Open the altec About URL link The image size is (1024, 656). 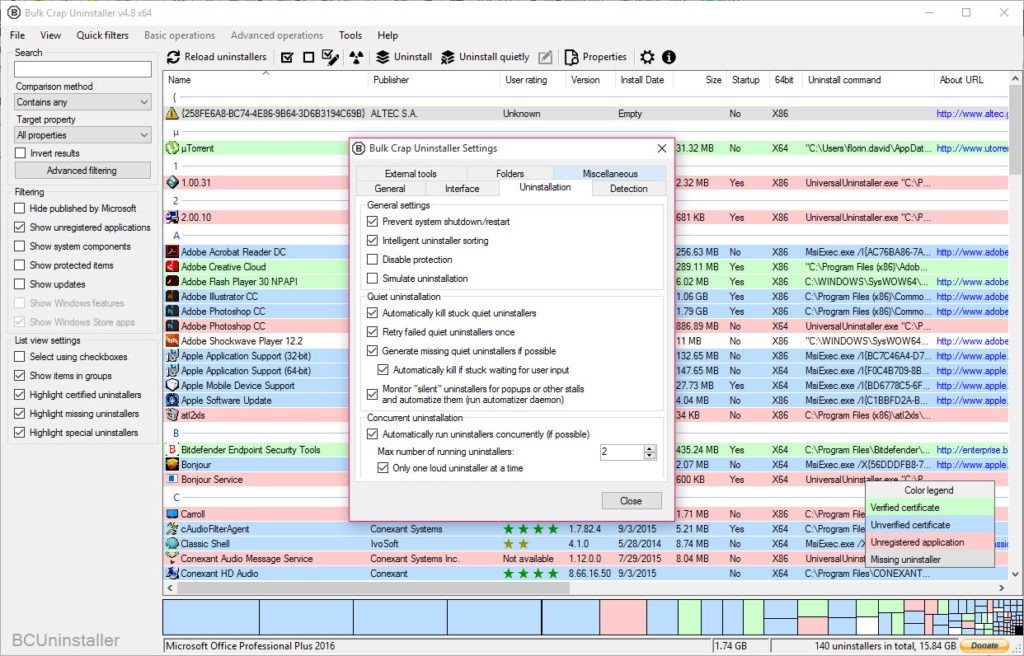(971, 114)
